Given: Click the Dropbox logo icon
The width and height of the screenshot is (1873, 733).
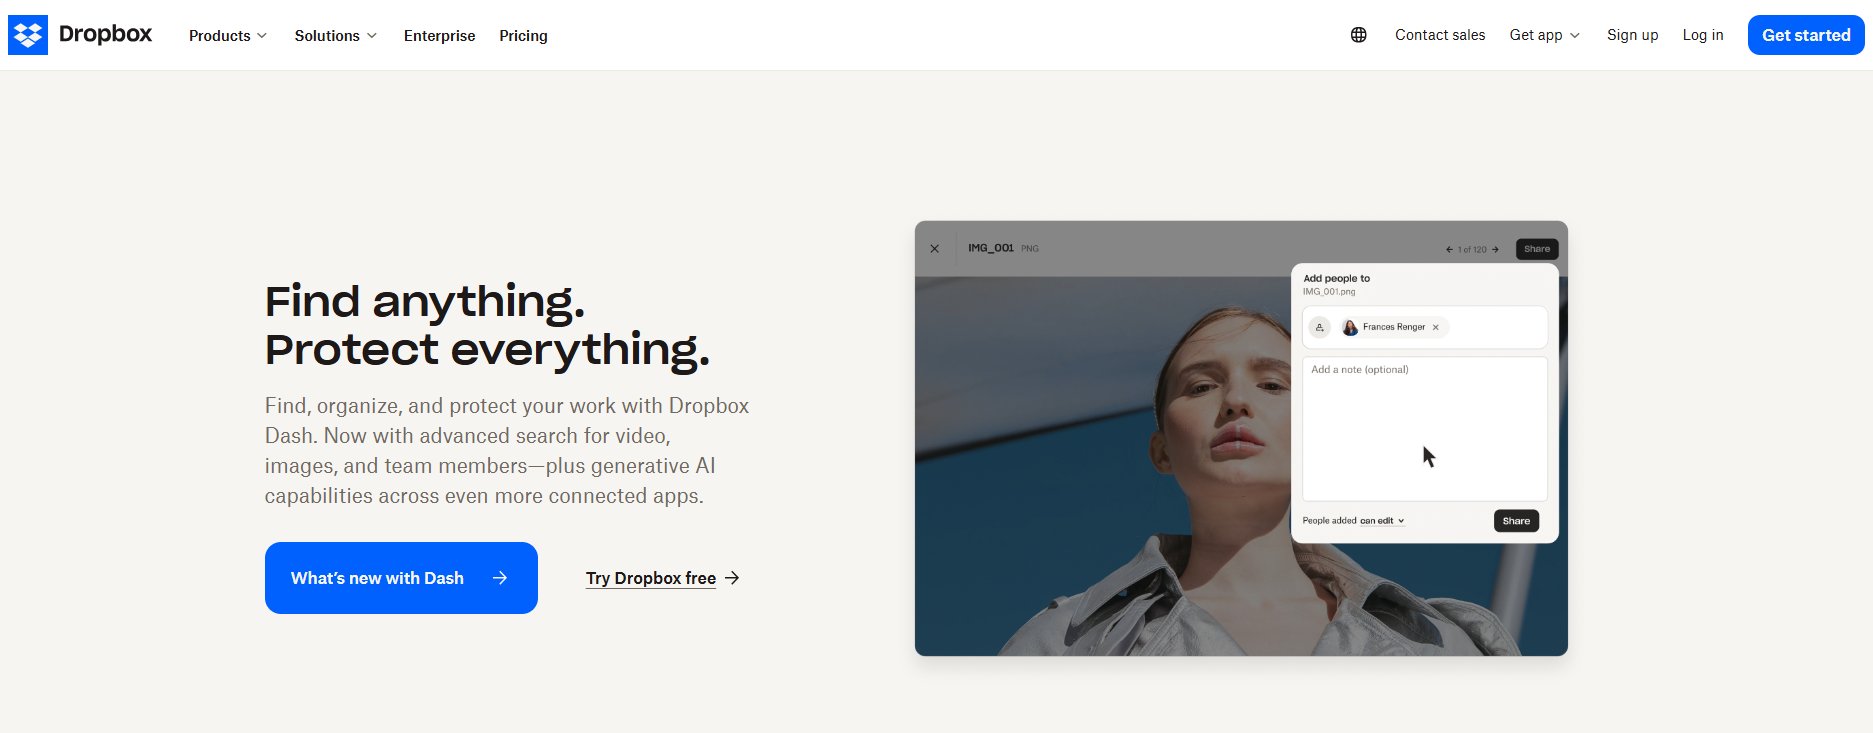Looking at the screenshot, I should coord(28,35).
